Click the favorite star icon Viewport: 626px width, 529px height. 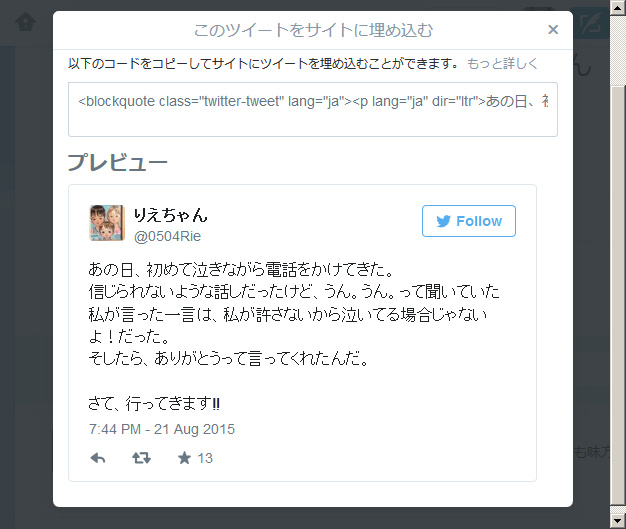184,458
